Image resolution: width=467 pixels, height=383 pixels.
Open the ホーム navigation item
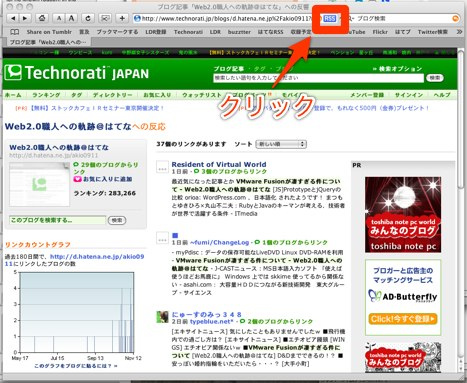[13, 95]
